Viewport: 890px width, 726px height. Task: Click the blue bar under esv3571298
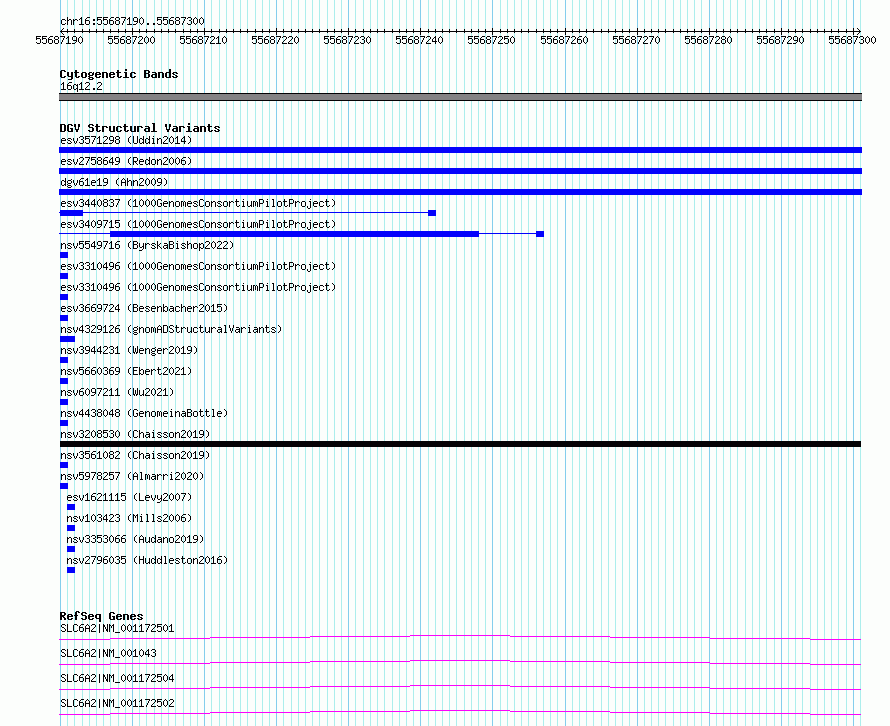[460, 150]
